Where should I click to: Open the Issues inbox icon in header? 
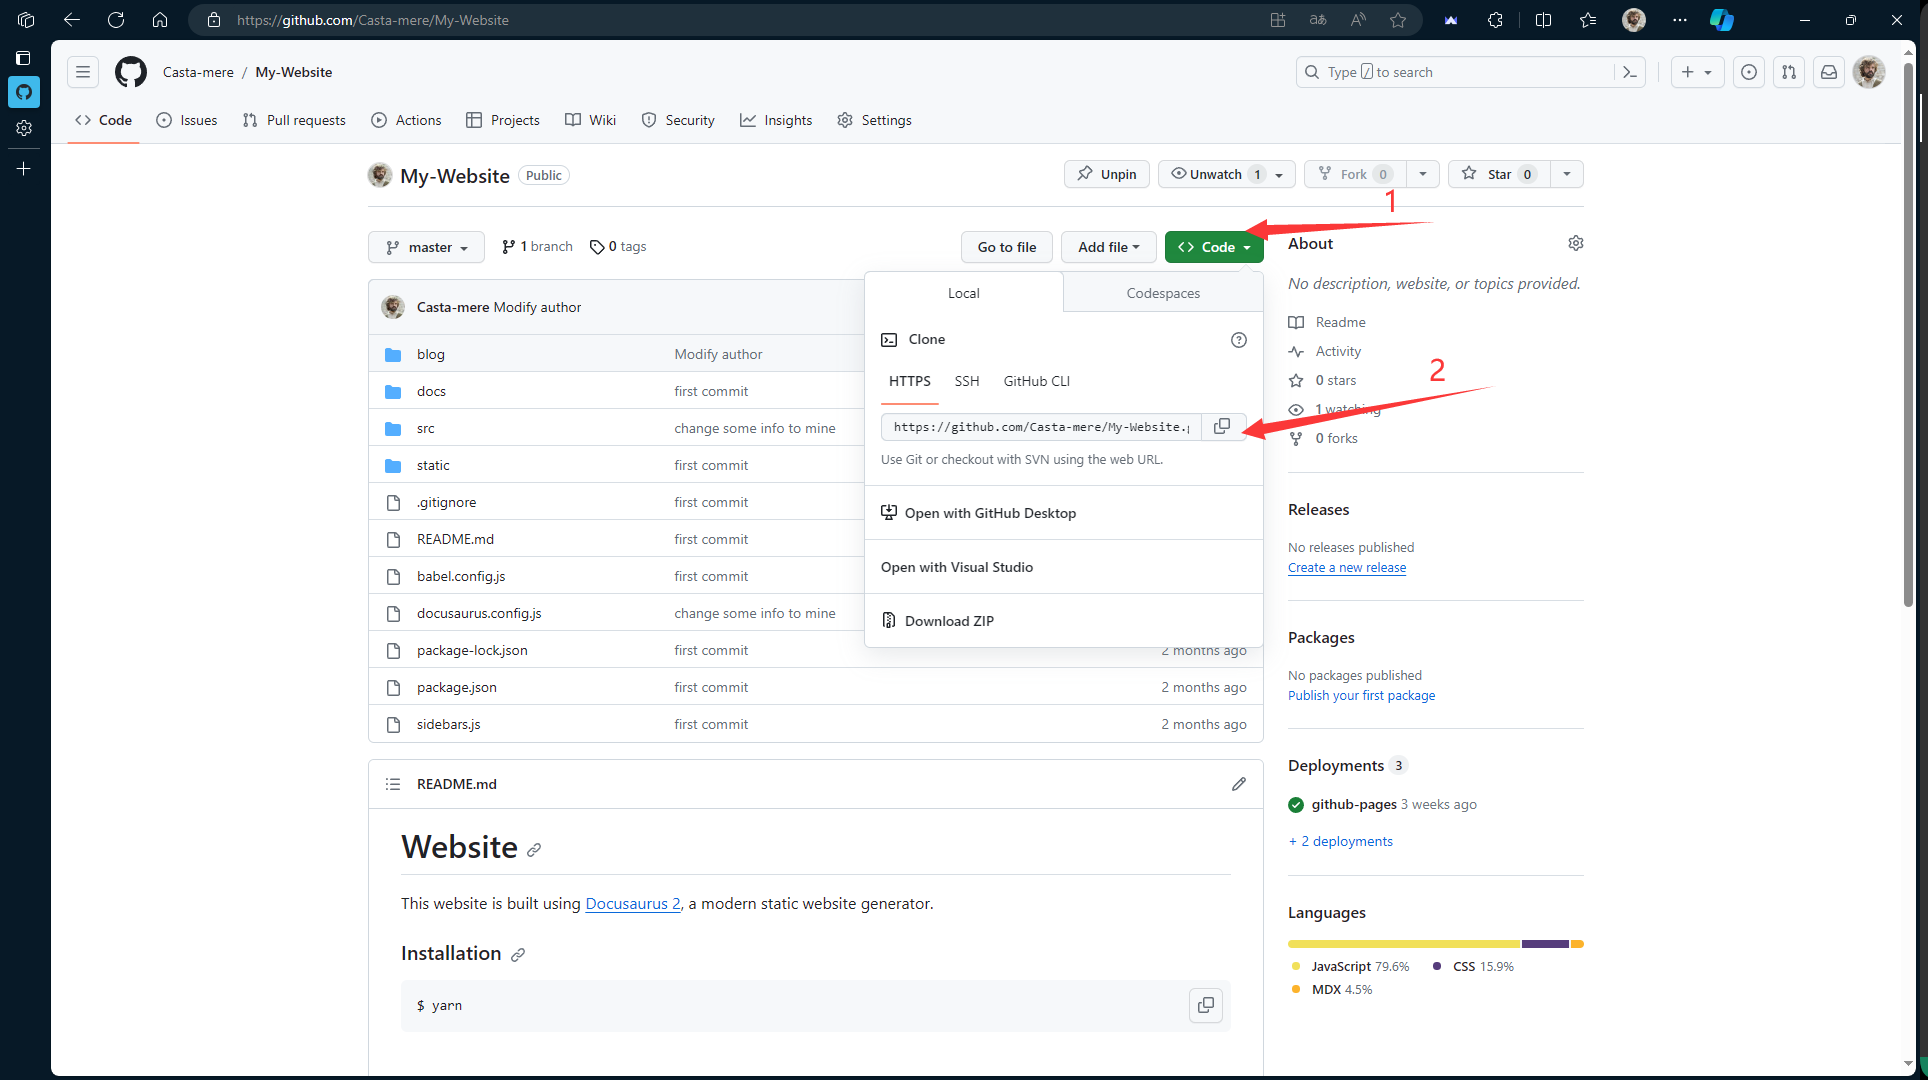tap(1749, 72)
